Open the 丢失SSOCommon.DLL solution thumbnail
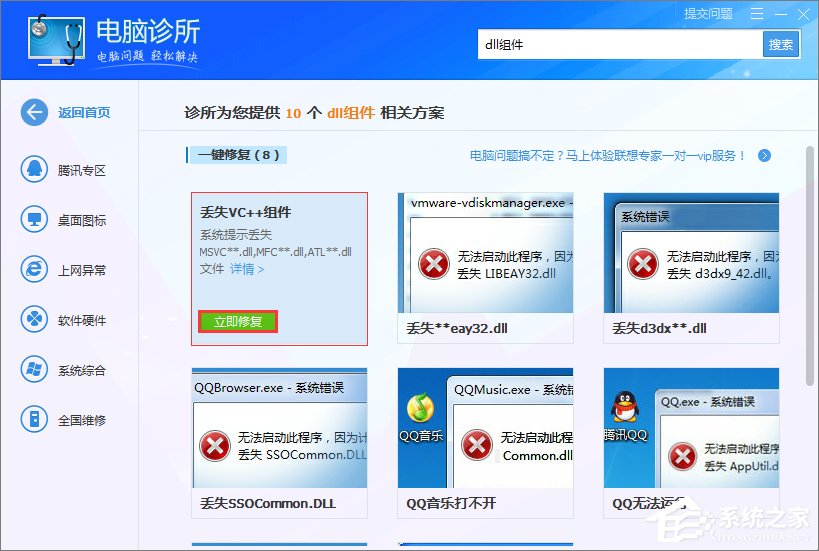 pyautogui.click(x=279, y=428)
